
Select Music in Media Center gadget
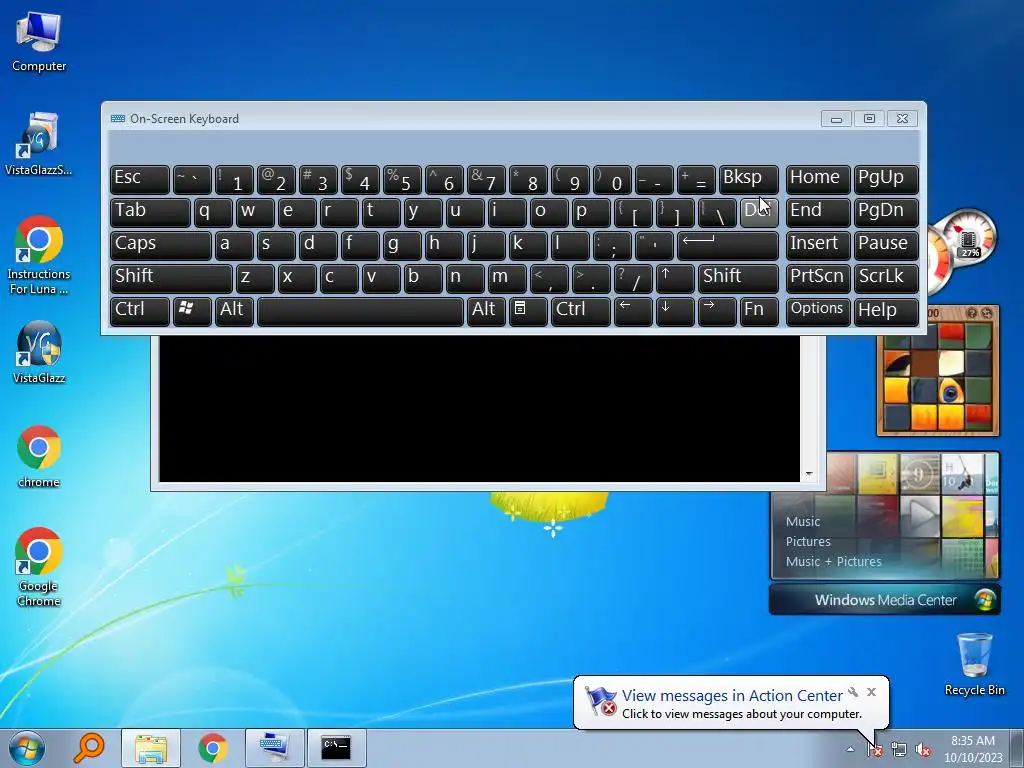803,521
